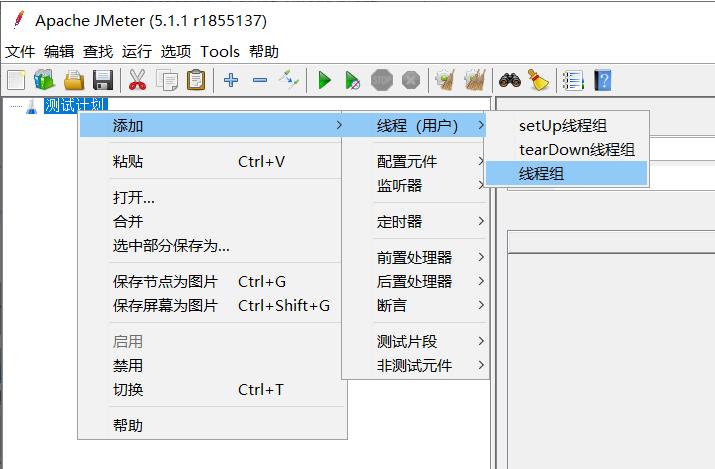Choose 保存节点为图片 in context menu
Image resolution: width=715 pixels, height=469 pixels.
tap(211, 281)
